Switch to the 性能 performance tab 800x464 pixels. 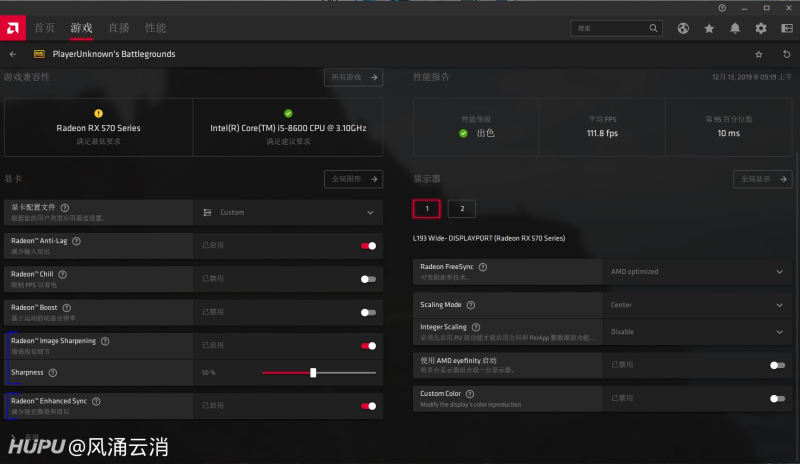click(x=156, y=28)
